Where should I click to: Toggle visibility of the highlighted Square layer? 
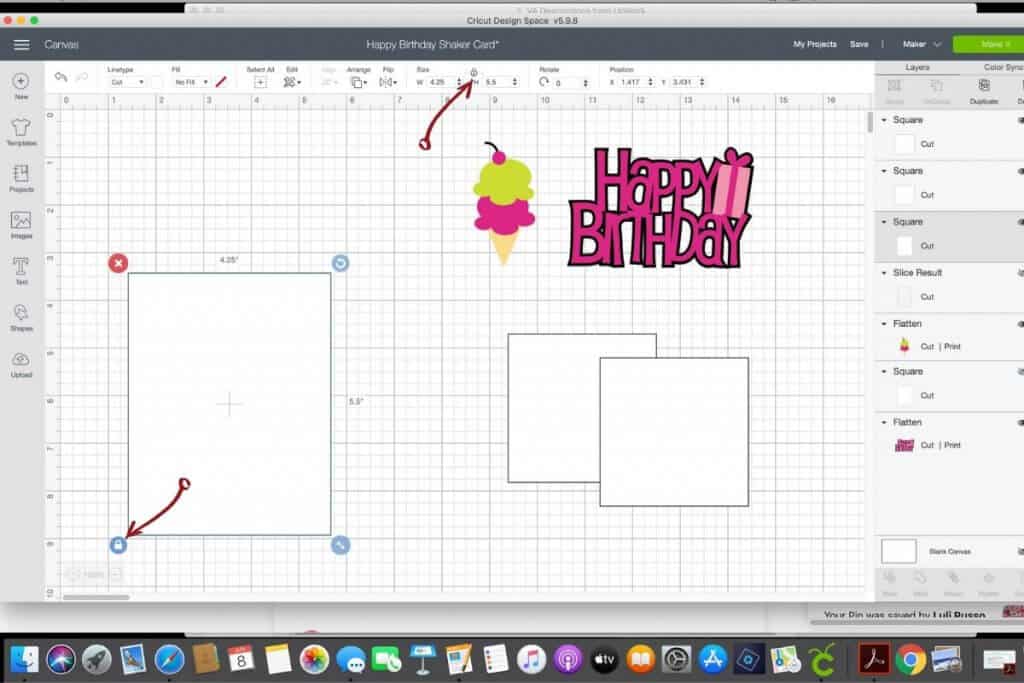coord(1020,222)
